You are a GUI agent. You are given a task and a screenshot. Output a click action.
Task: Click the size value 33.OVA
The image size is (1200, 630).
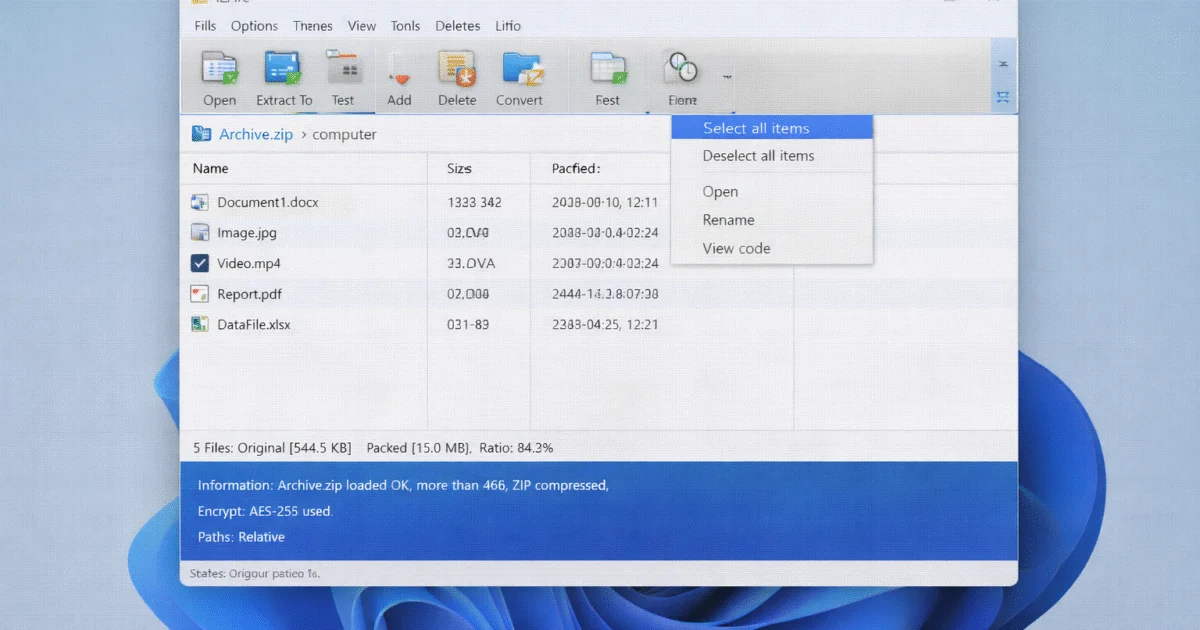click(x=471, y=264)
